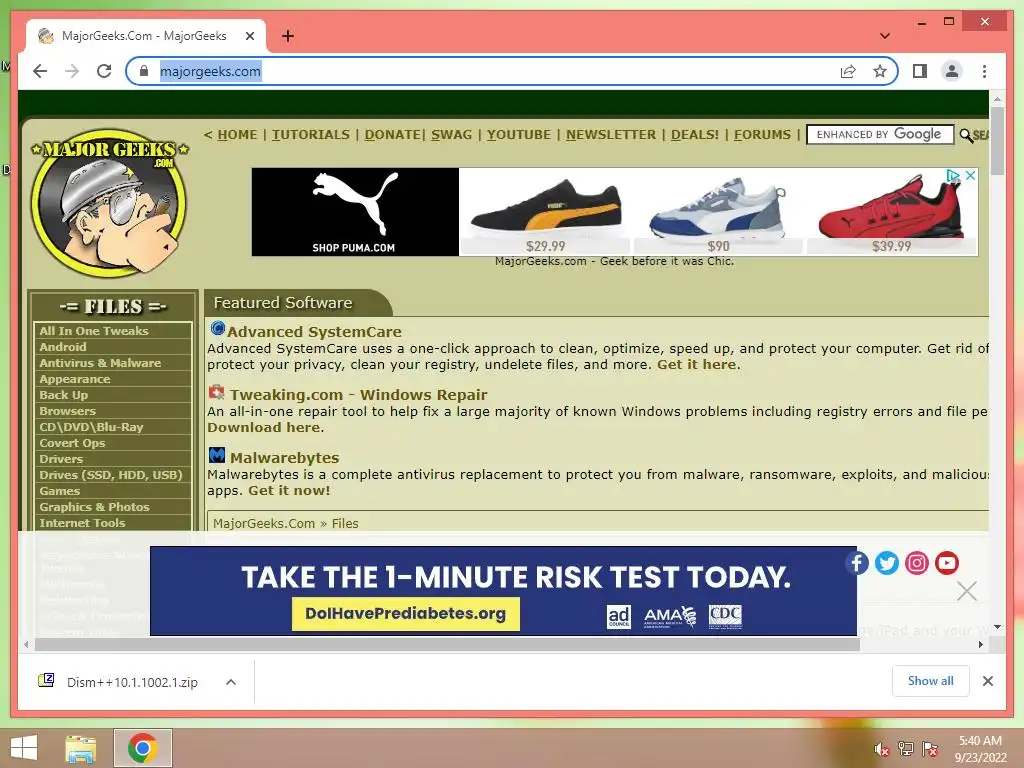Open the Chrome three-dot menu

coord(984,71)
